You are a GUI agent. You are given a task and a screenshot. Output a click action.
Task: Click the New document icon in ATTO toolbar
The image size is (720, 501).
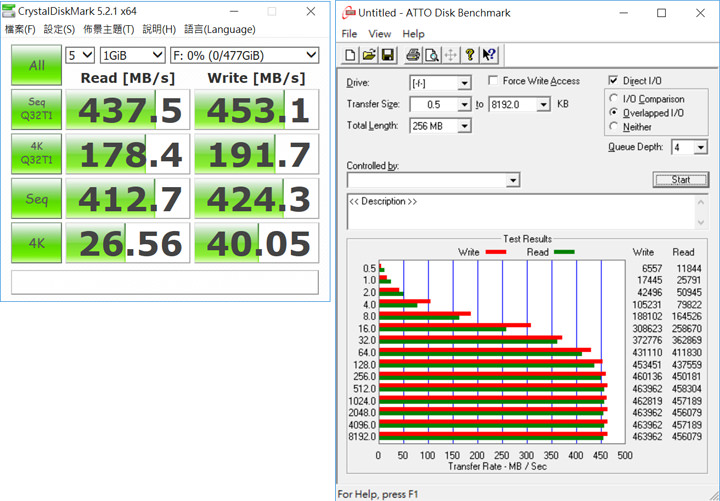pos(350,55)
